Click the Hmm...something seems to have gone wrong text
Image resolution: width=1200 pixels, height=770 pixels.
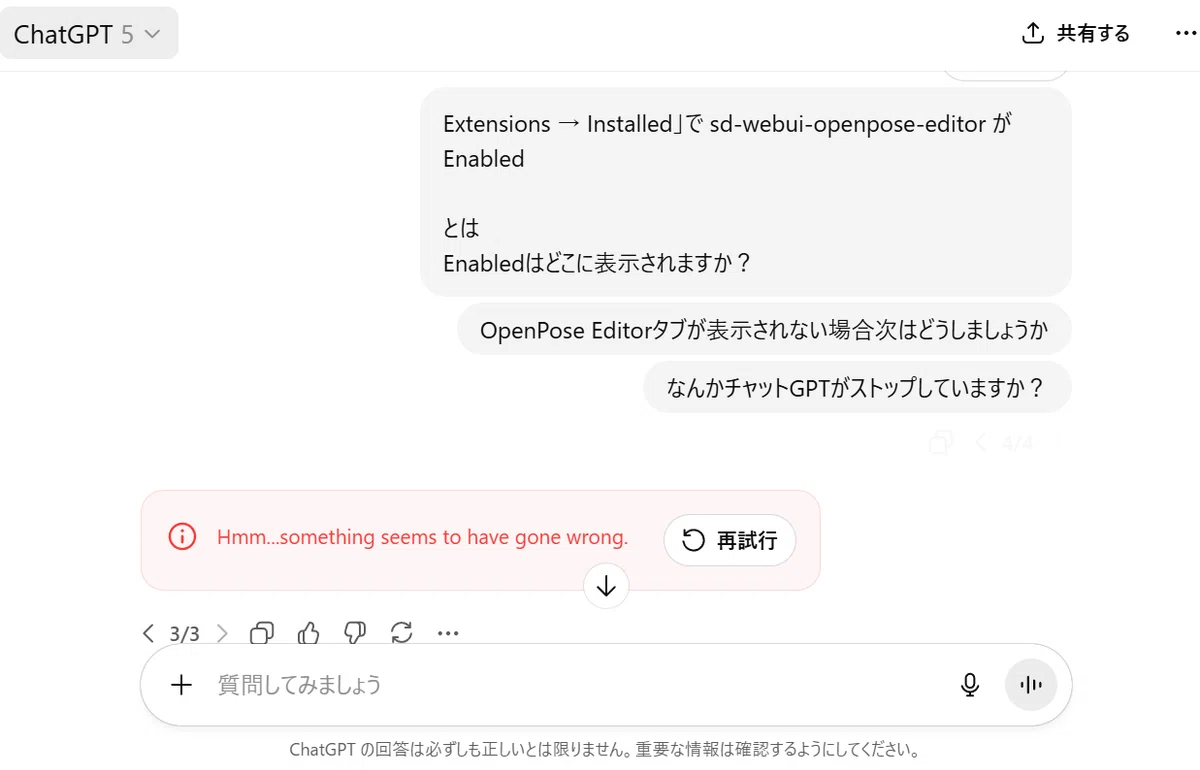pyautogui.click(x=422, y=538)
